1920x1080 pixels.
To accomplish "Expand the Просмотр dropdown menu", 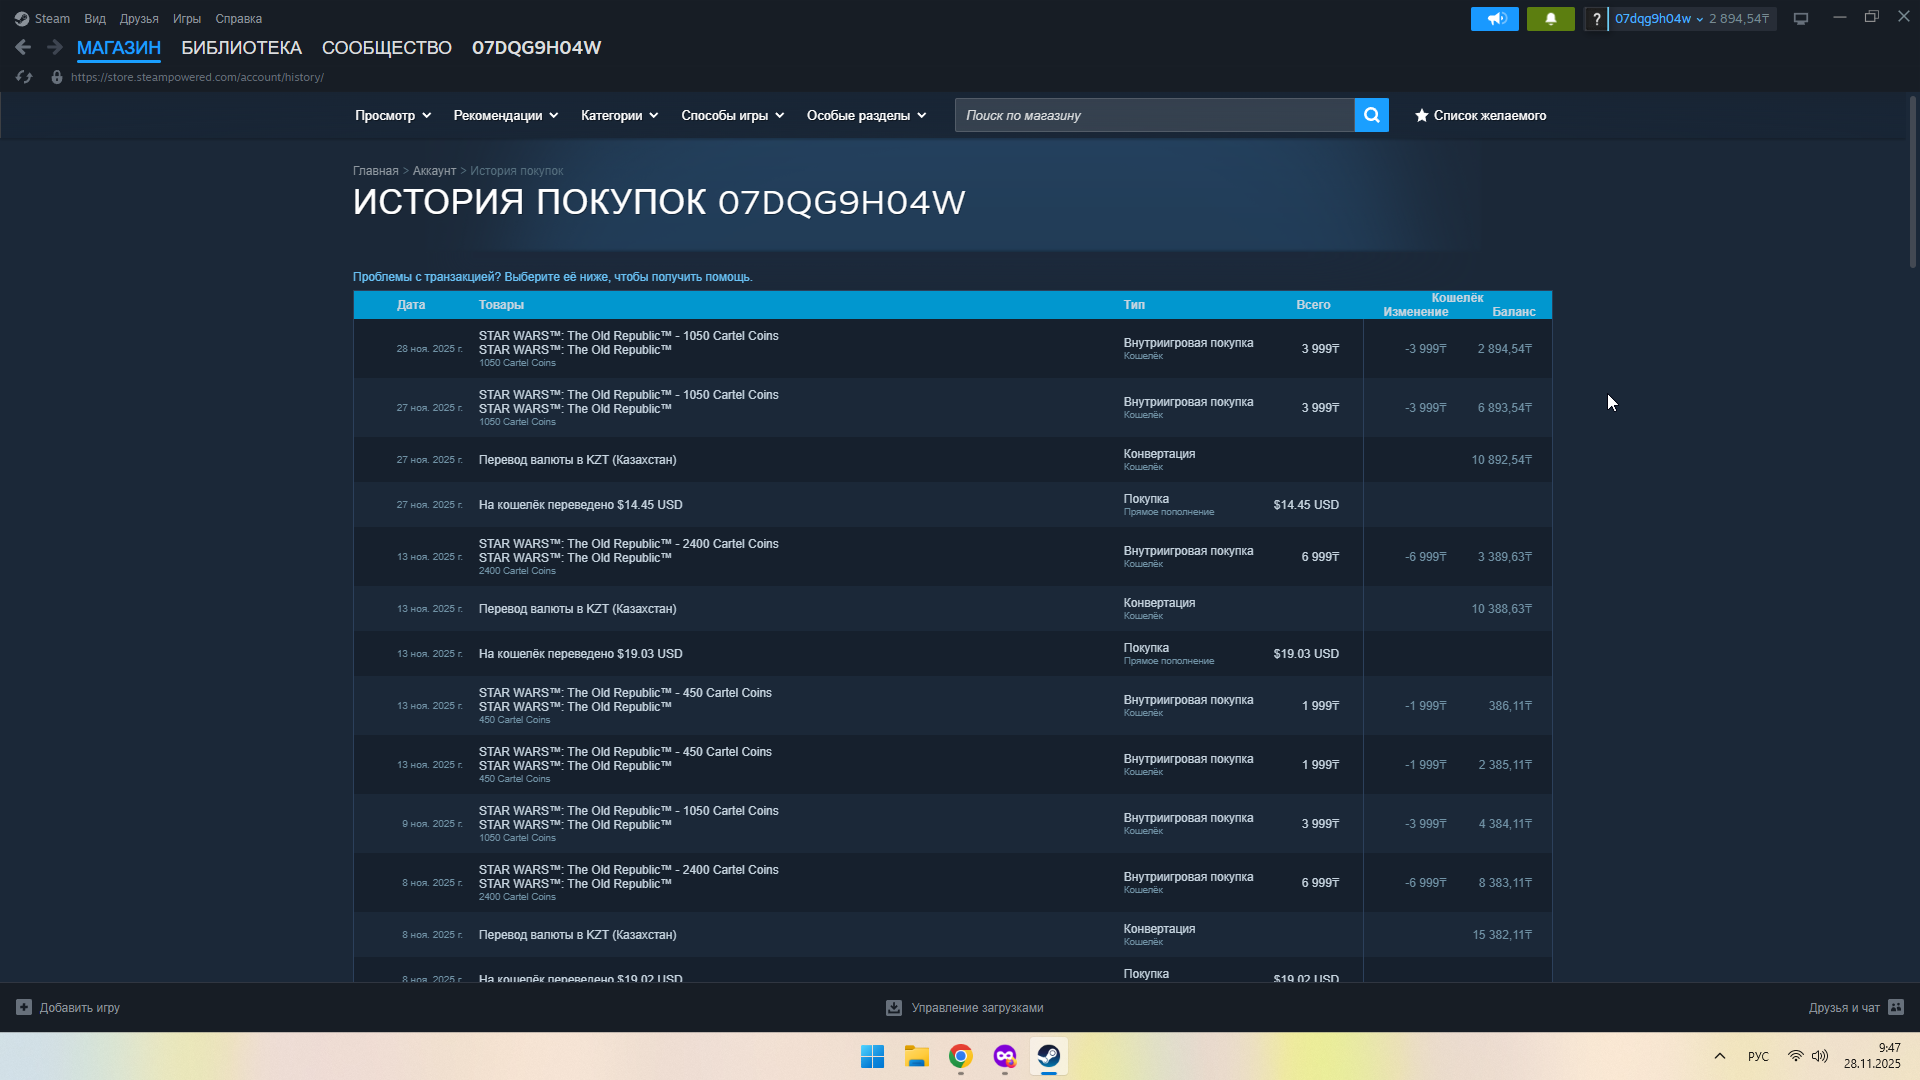I will coord(393,115).
